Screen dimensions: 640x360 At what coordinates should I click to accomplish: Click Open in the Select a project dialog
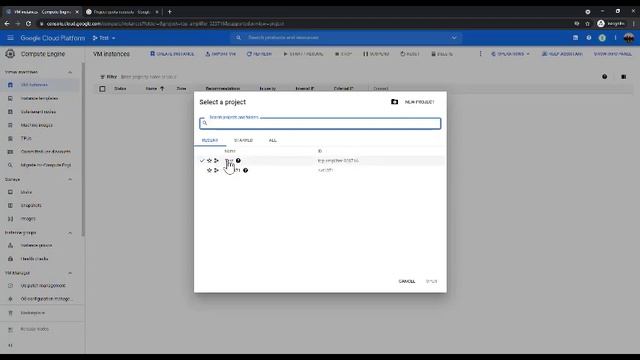click(431, 281)
